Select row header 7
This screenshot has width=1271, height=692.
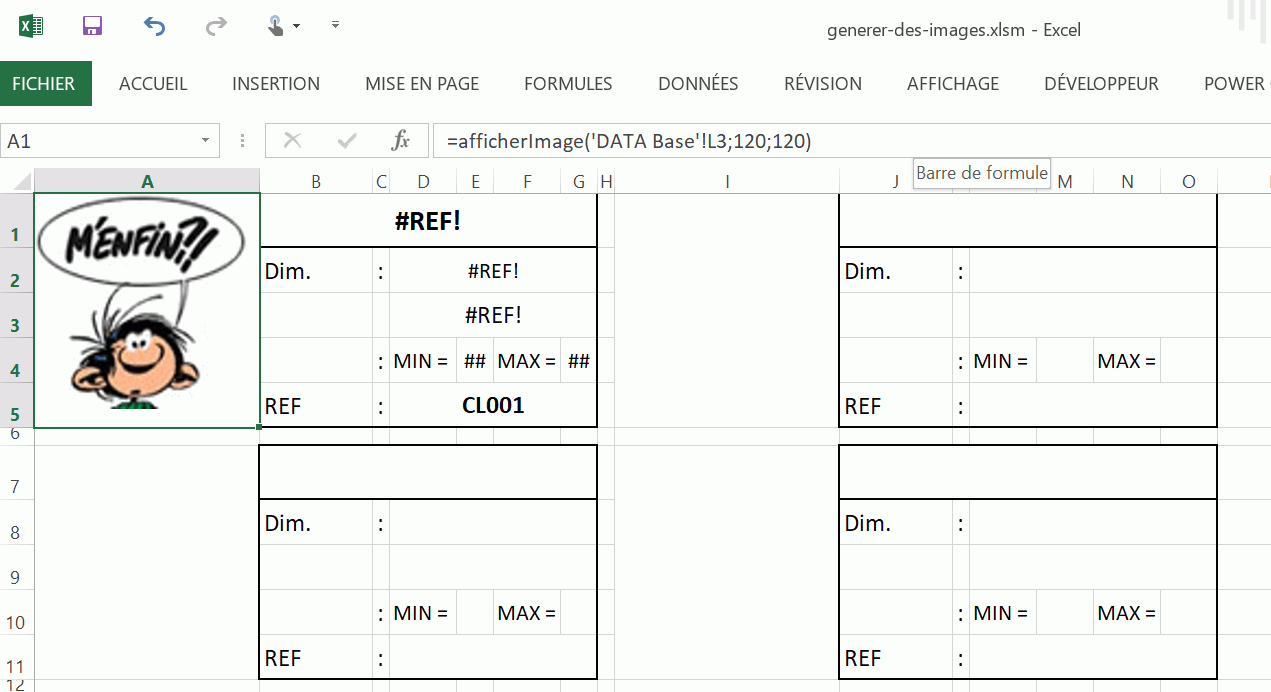pos(16,487)
